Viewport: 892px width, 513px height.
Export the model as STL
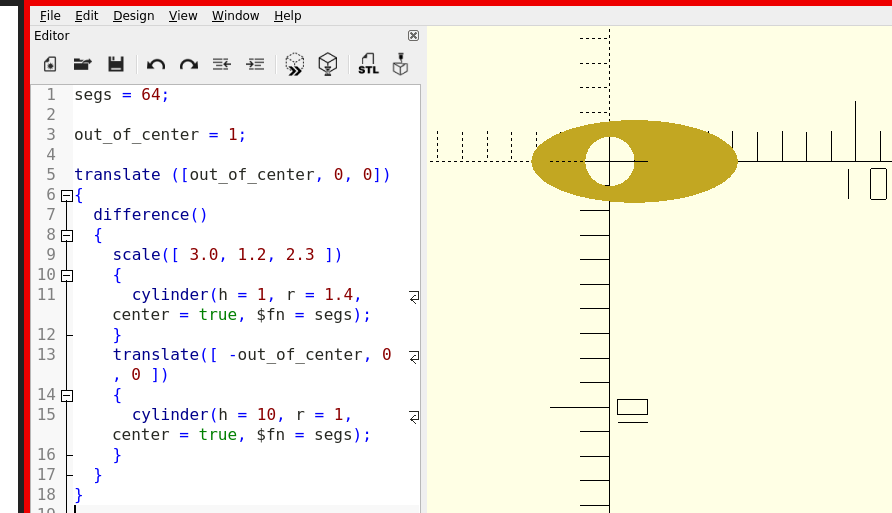tap(368, 64)
